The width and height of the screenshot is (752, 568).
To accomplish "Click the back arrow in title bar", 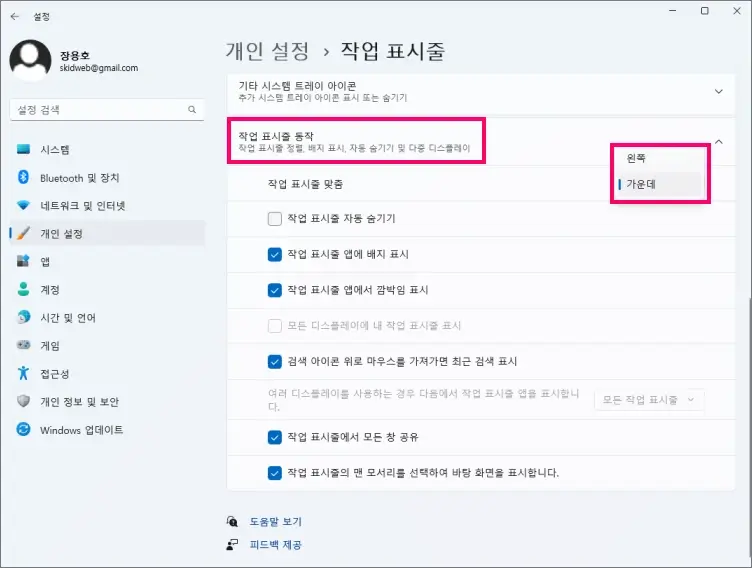I will pos(15,16).
